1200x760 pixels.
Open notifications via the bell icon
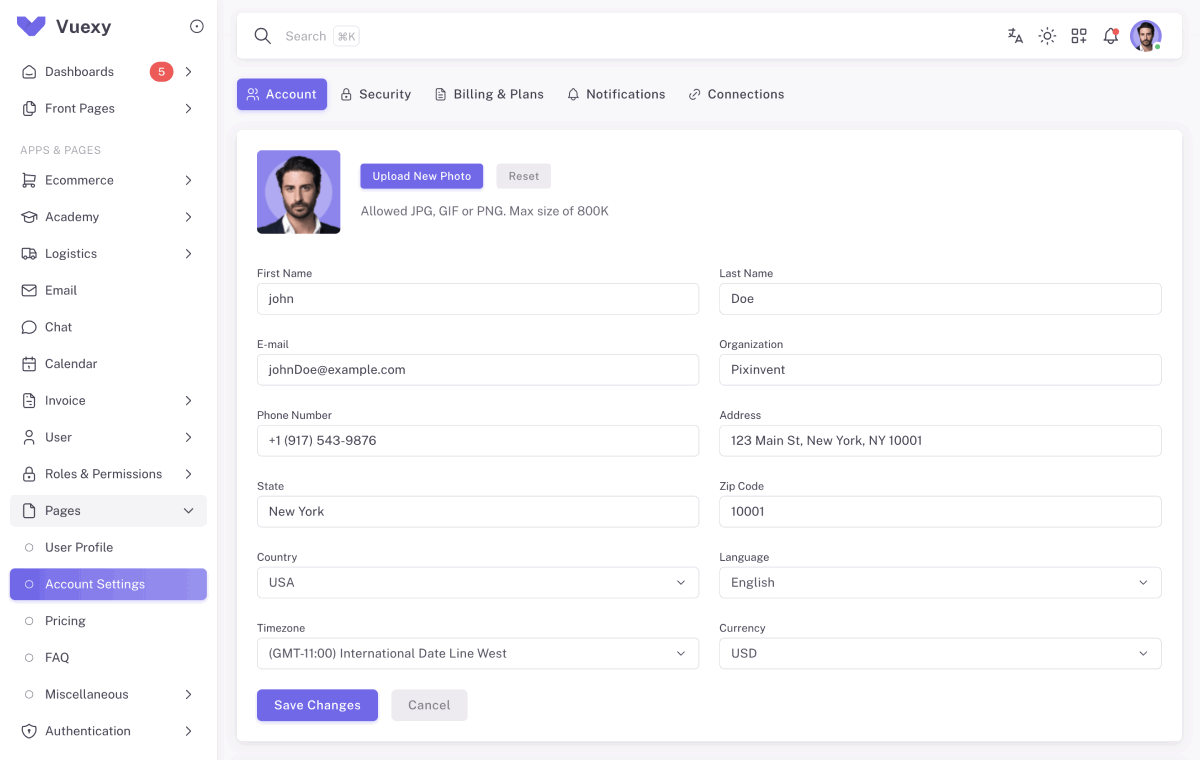(x=1110, y=35)
